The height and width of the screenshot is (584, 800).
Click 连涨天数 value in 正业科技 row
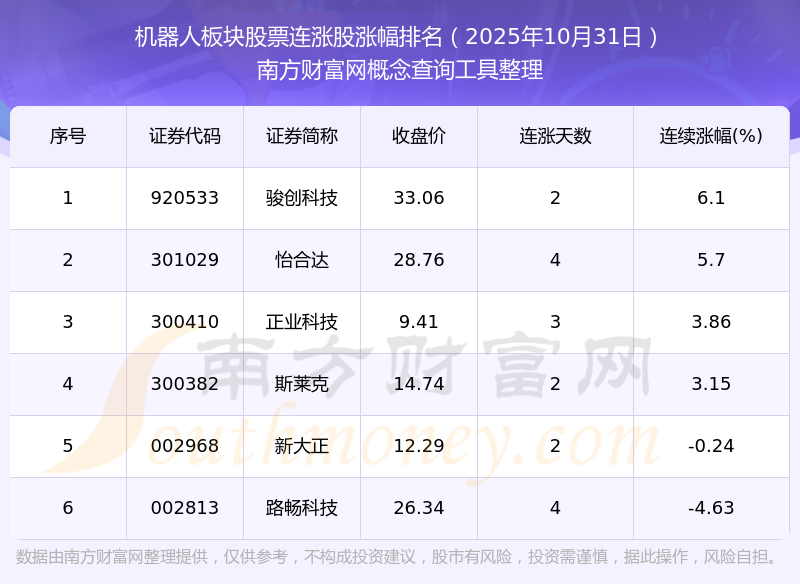555,322
